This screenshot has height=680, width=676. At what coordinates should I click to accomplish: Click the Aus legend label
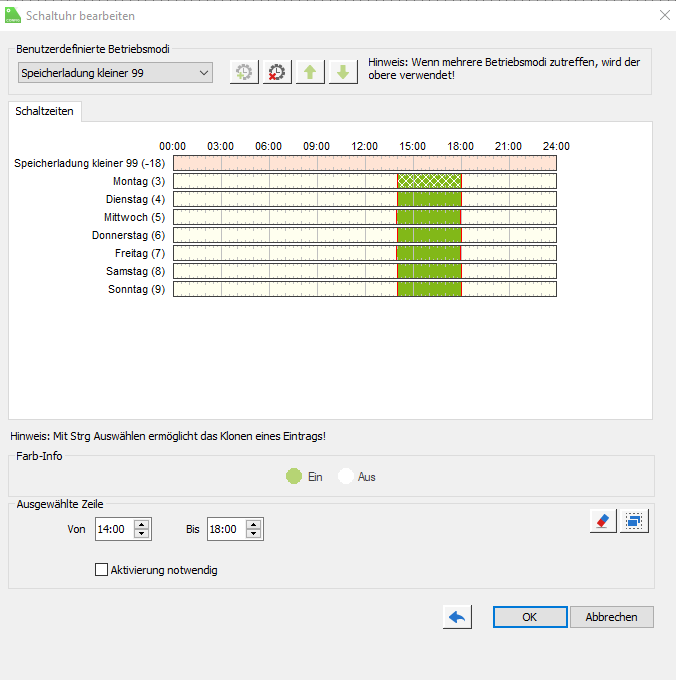(x=367, y=477)
